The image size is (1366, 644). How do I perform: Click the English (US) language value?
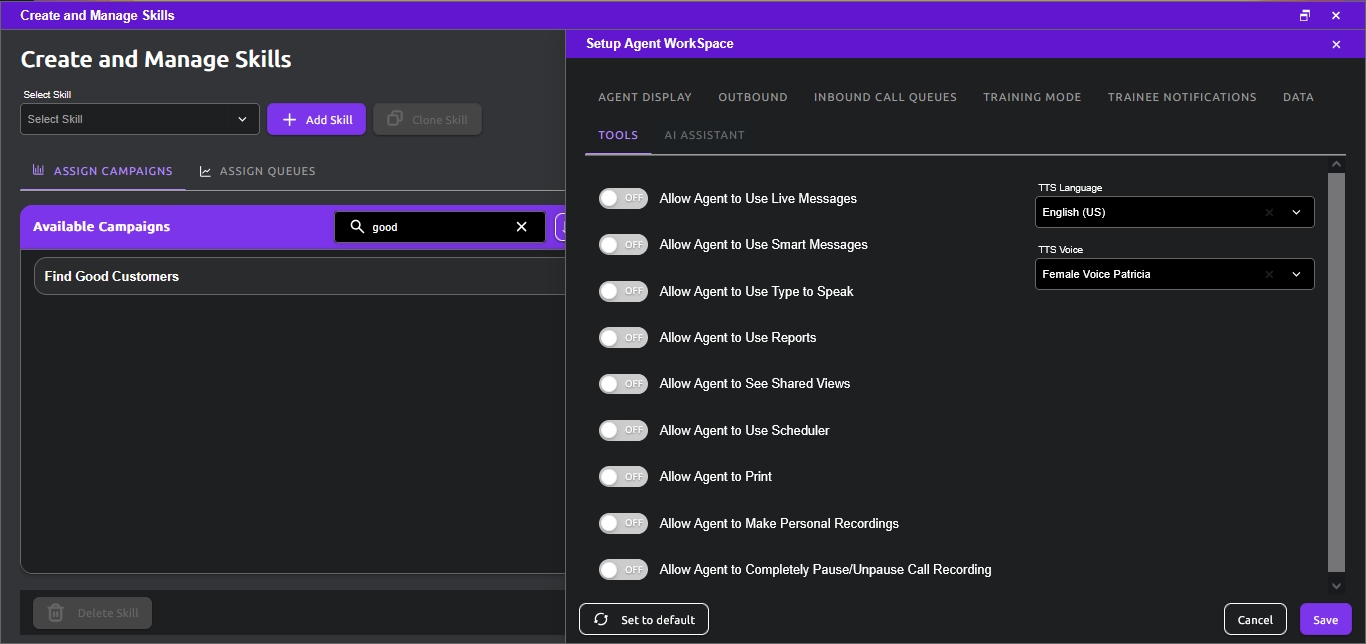(x=1073, y=212)
